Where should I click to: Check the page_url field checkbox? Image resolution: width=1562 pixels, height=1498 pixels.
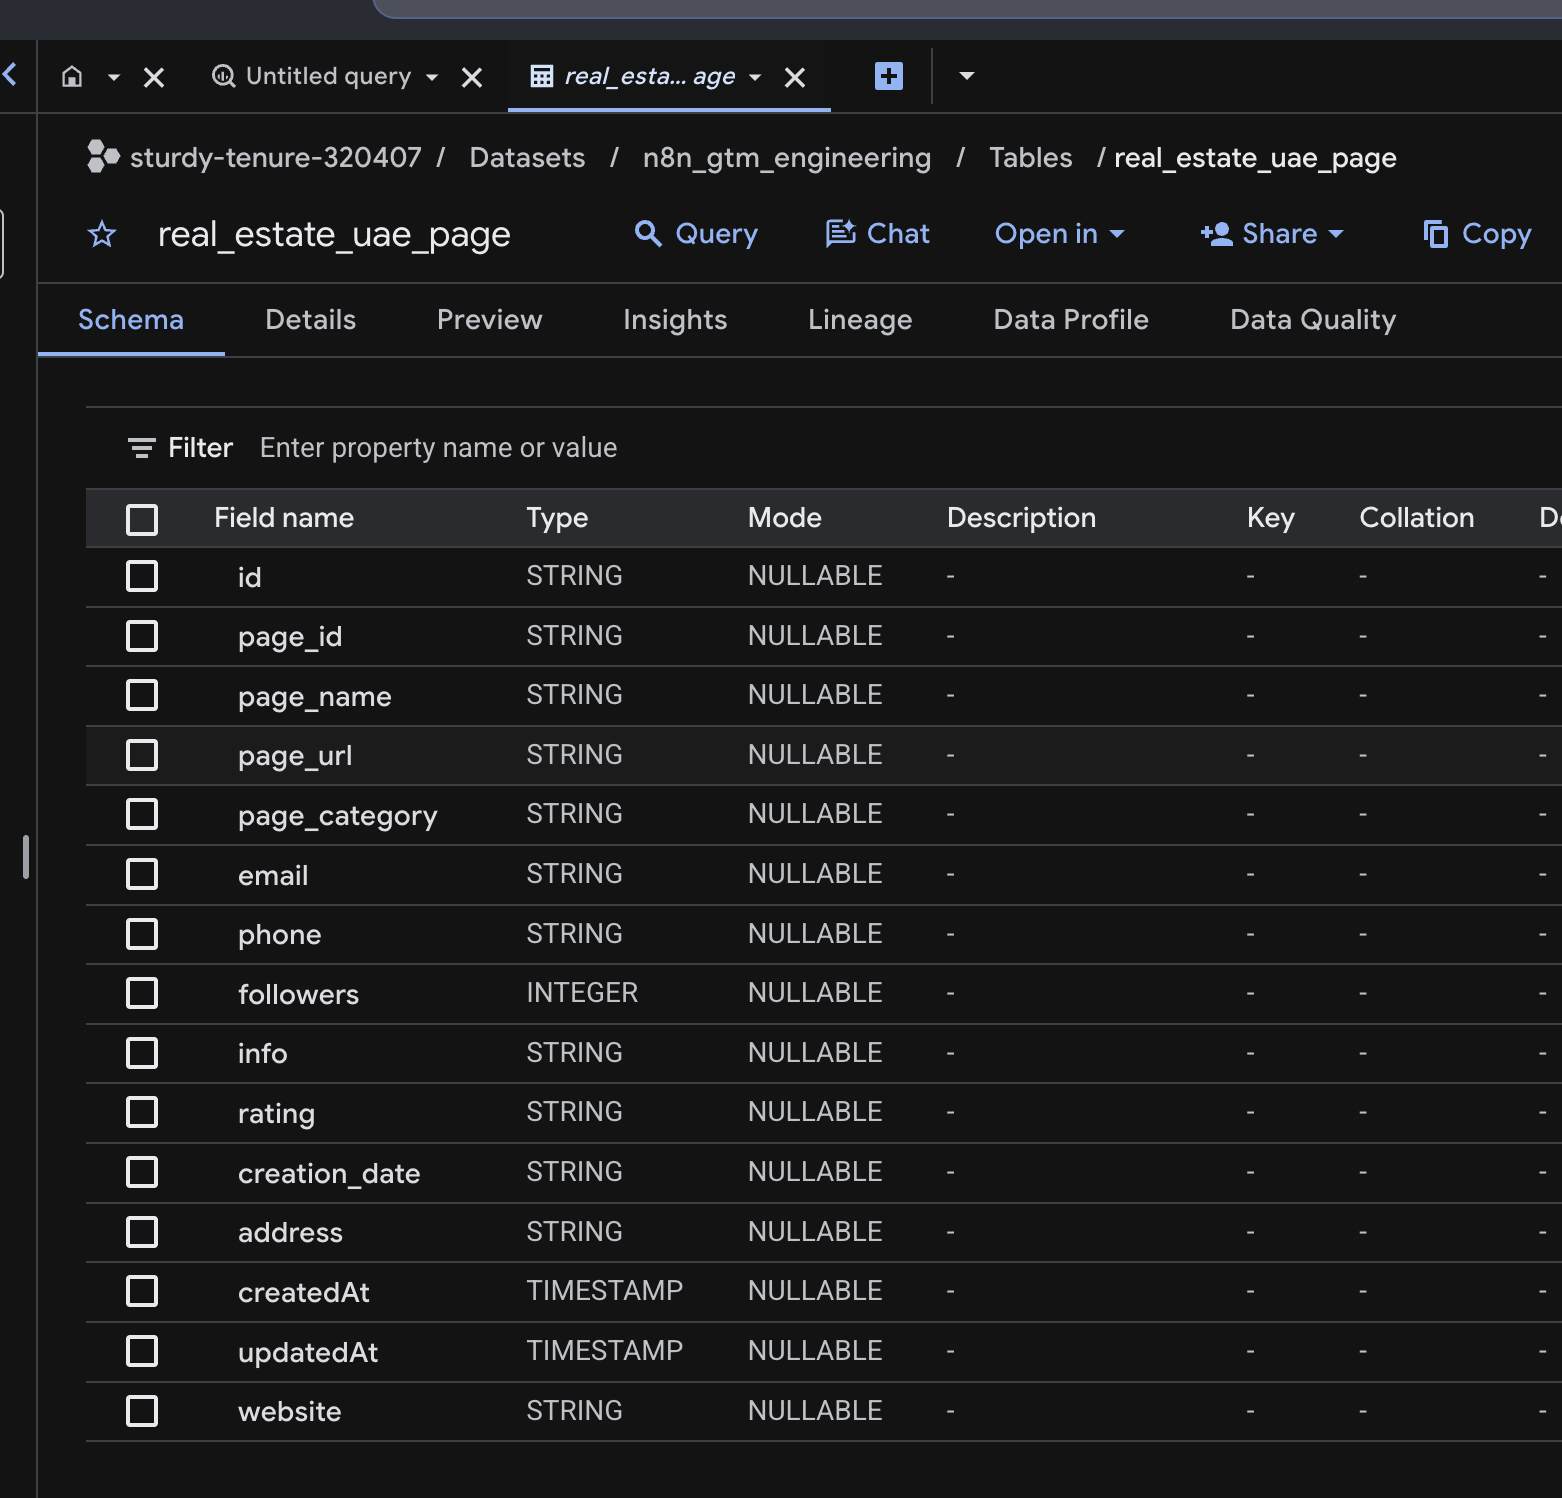coord(142,755)
